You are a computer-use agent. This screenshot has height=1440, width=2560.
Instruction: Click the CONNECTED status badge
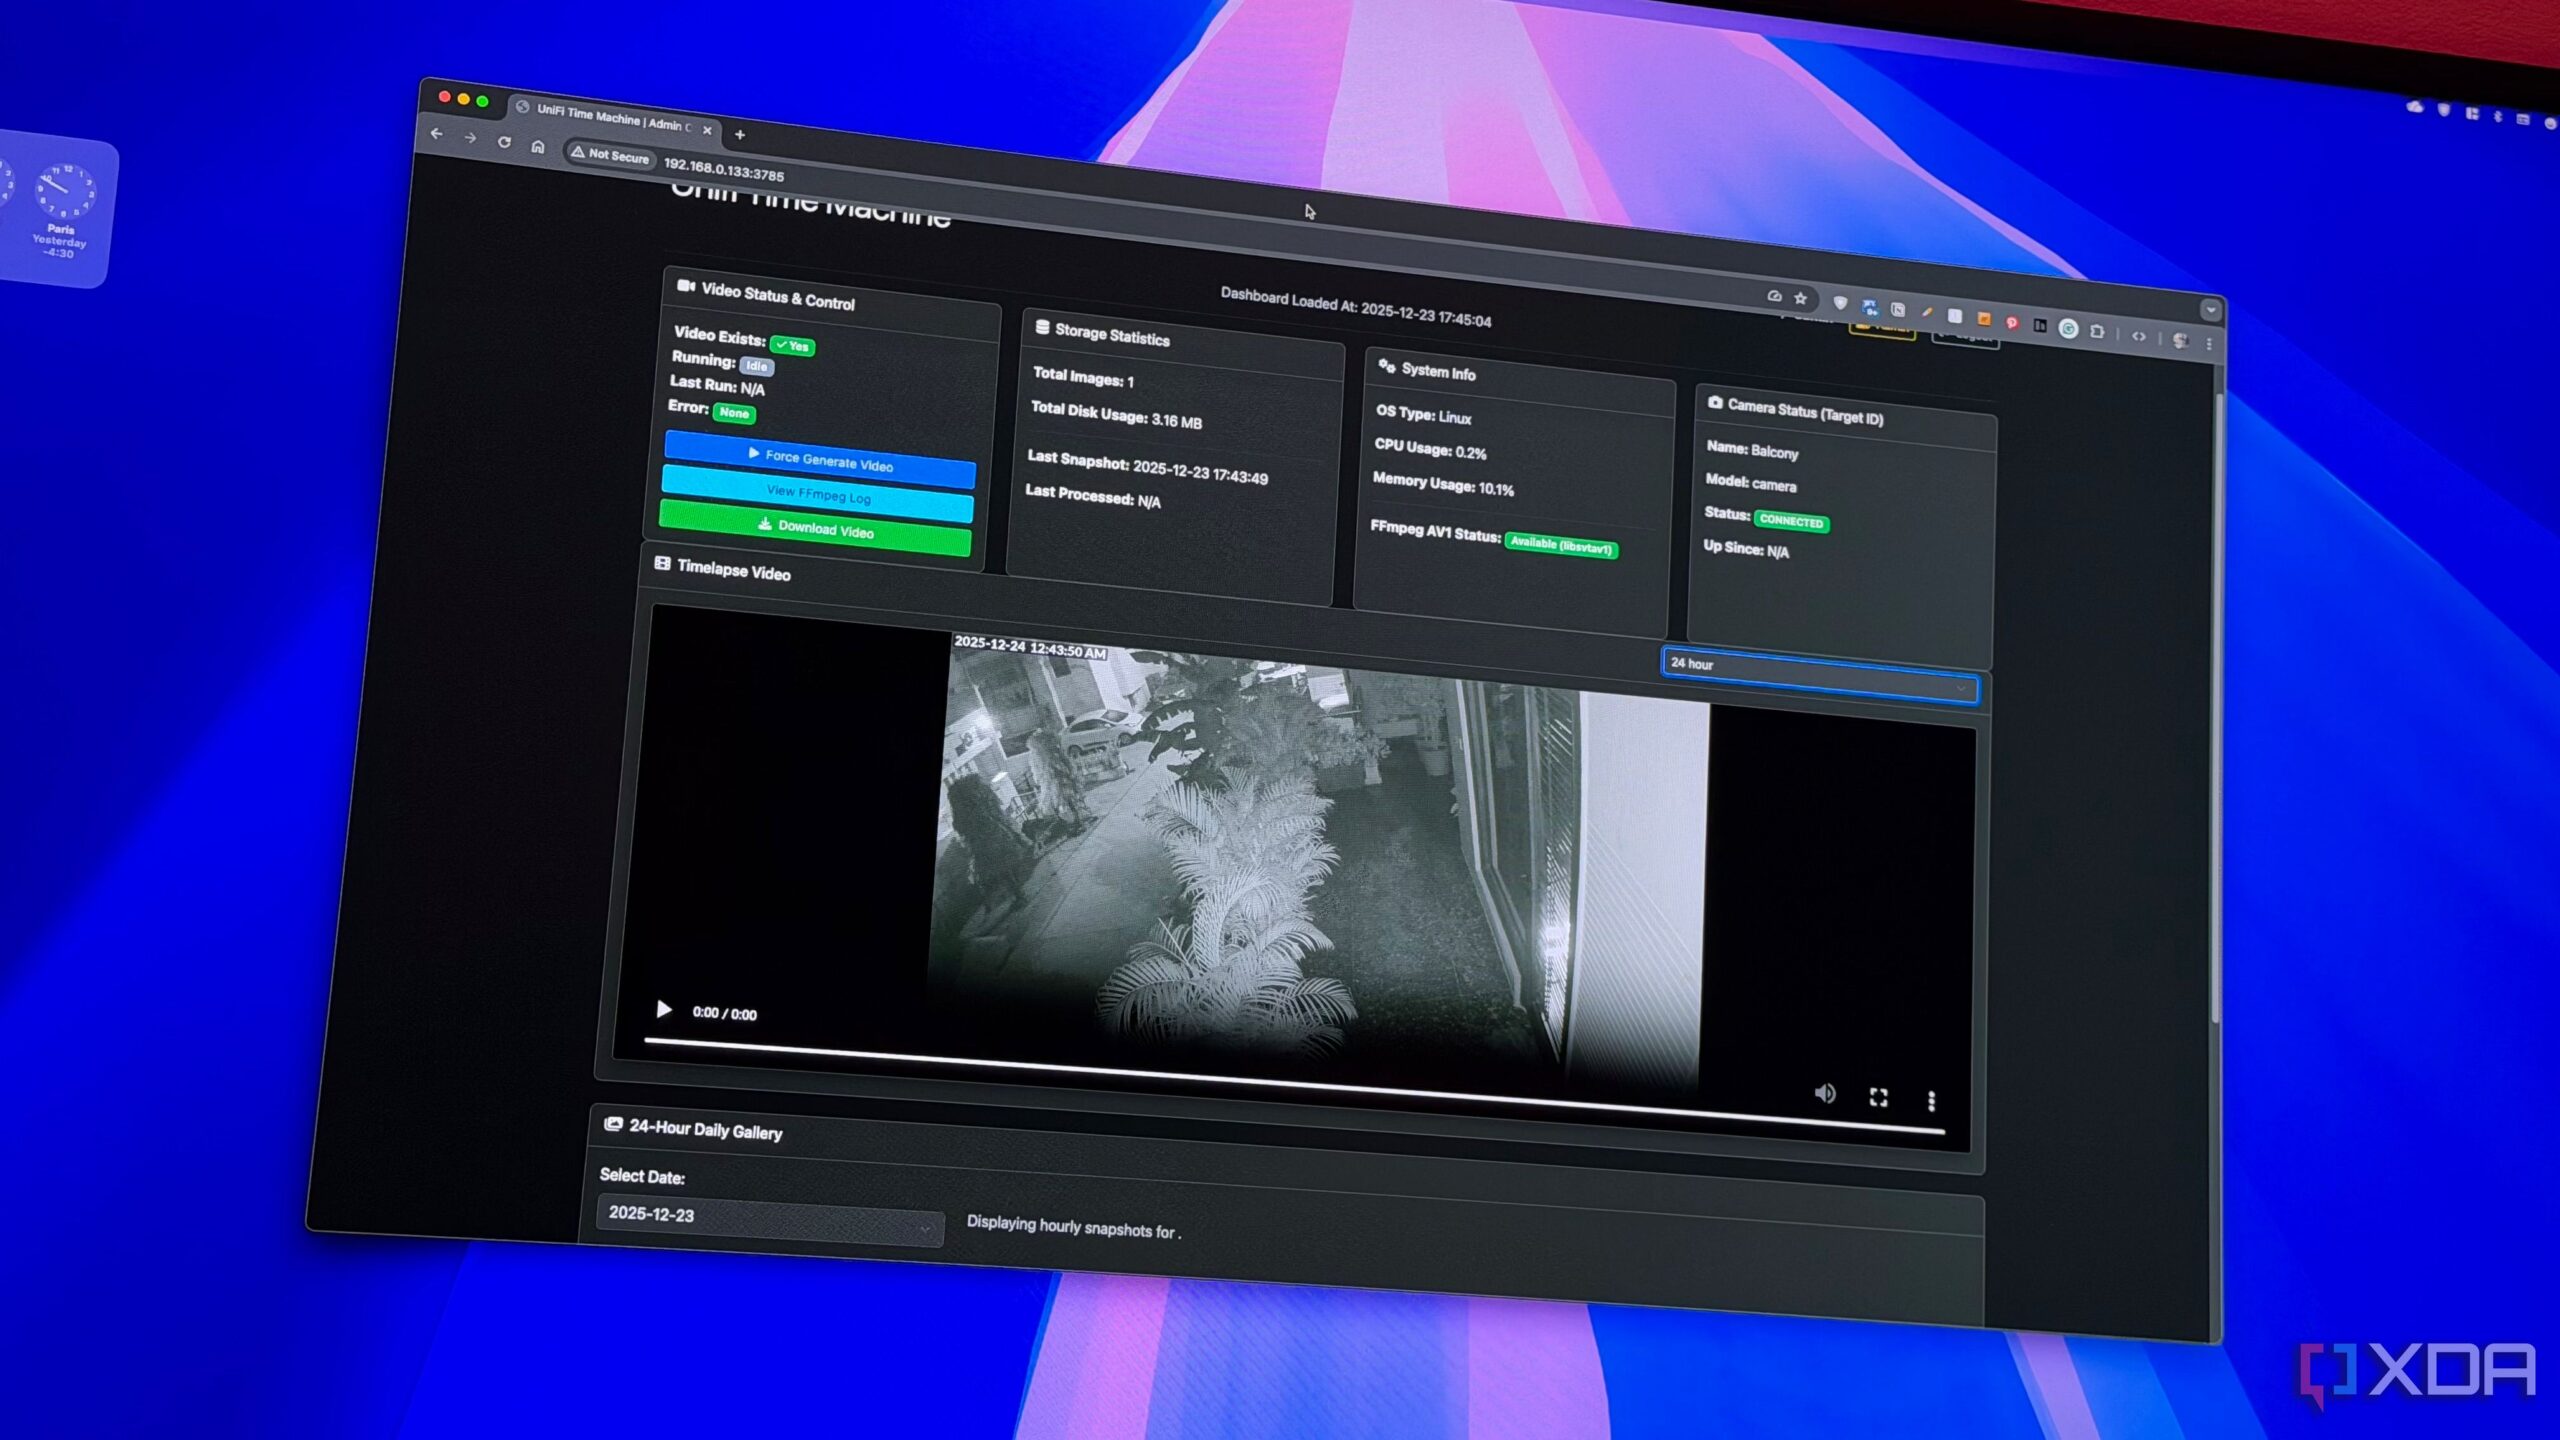(1793, 522)
